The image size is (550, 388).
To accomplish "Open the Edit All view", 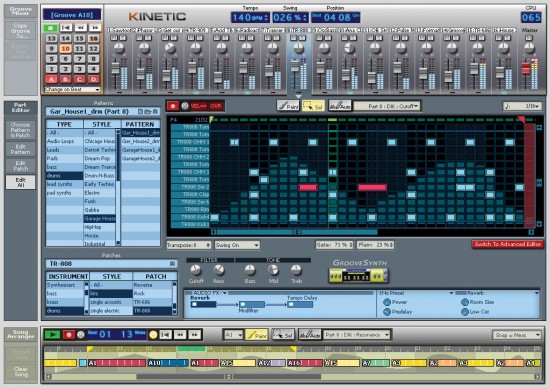I will pyautogui.click(x=20, y=182).
